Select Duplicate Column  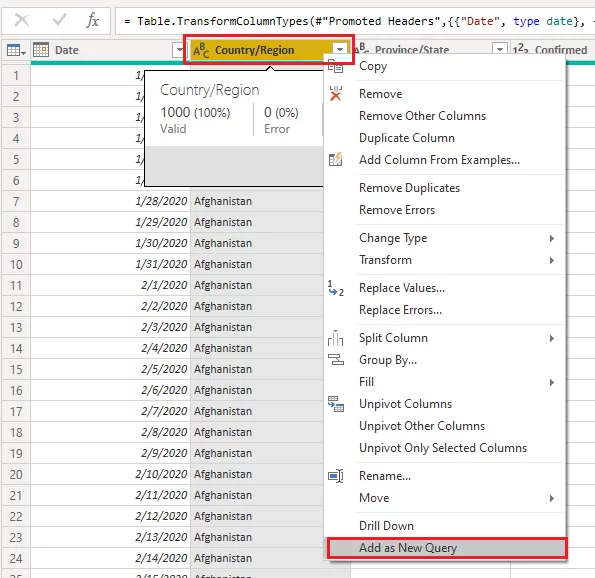tap(445, 138)
